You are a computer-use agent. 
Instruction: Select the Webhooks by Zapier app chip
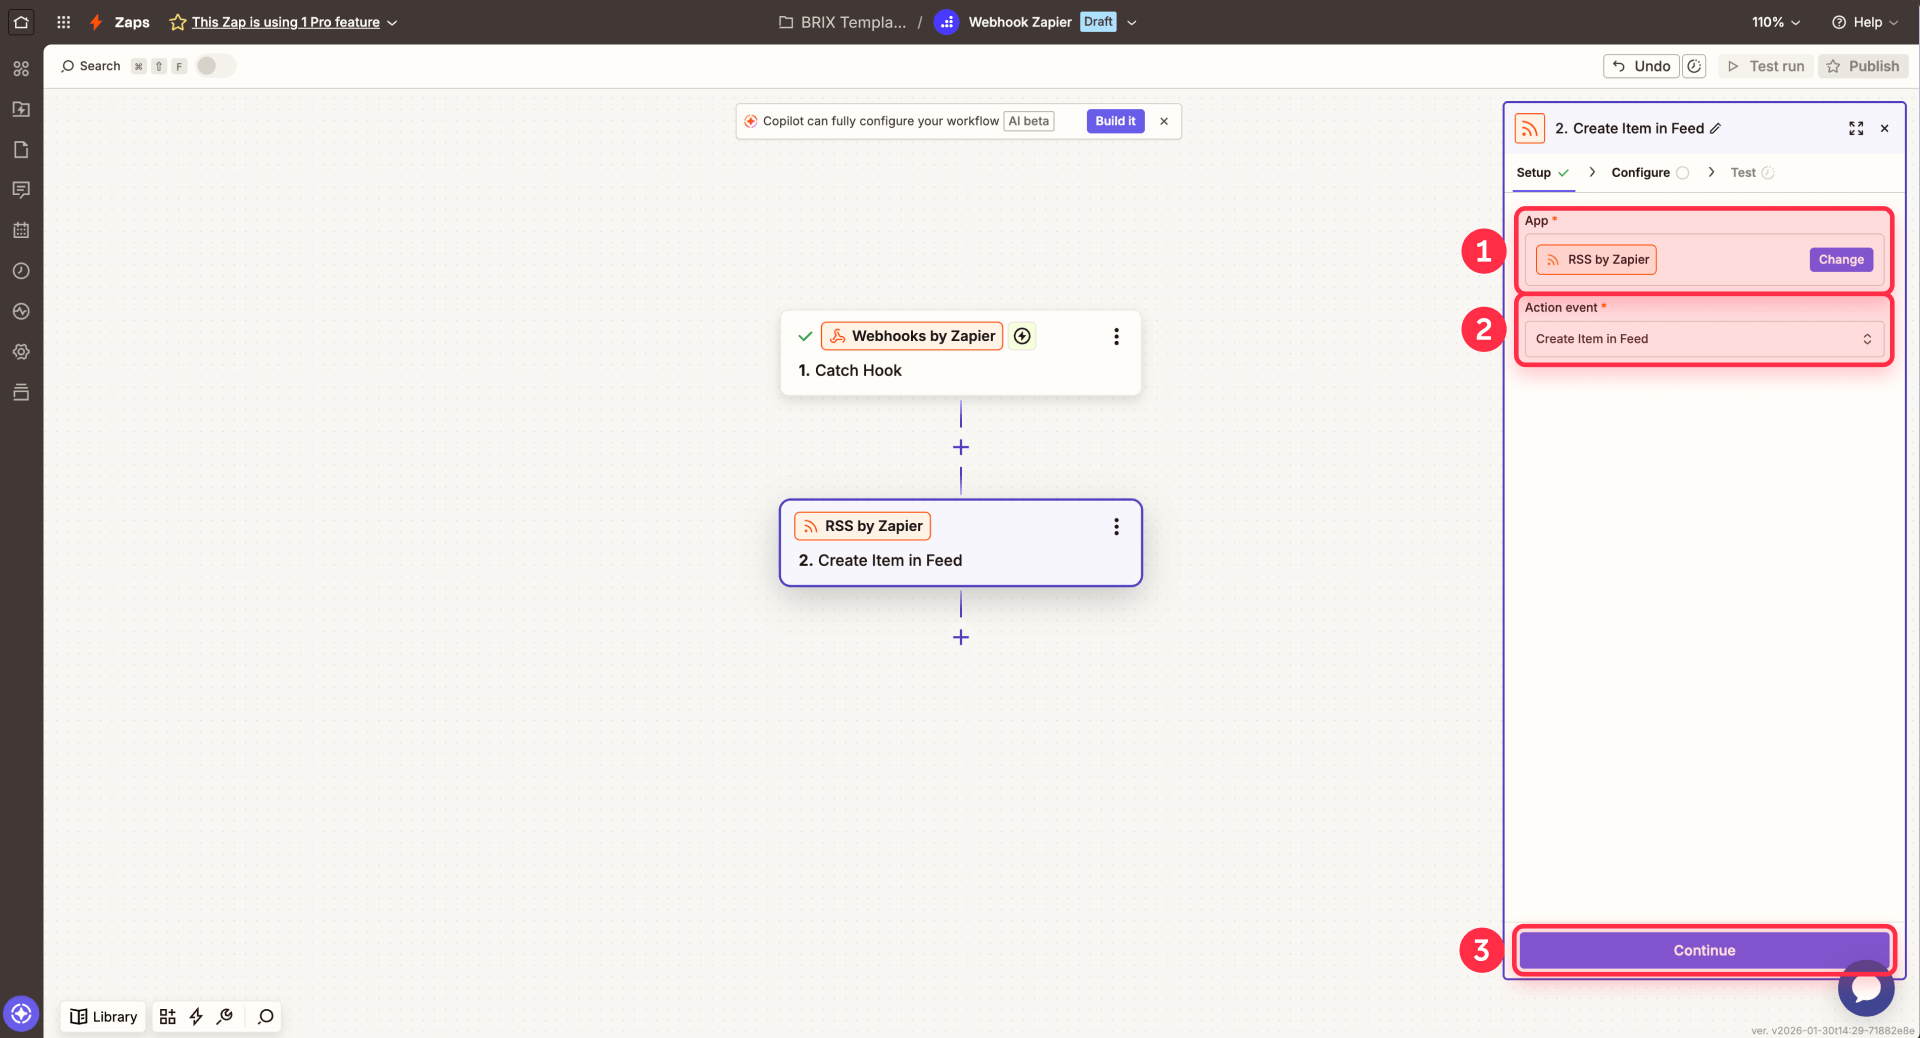pos(912,336)
